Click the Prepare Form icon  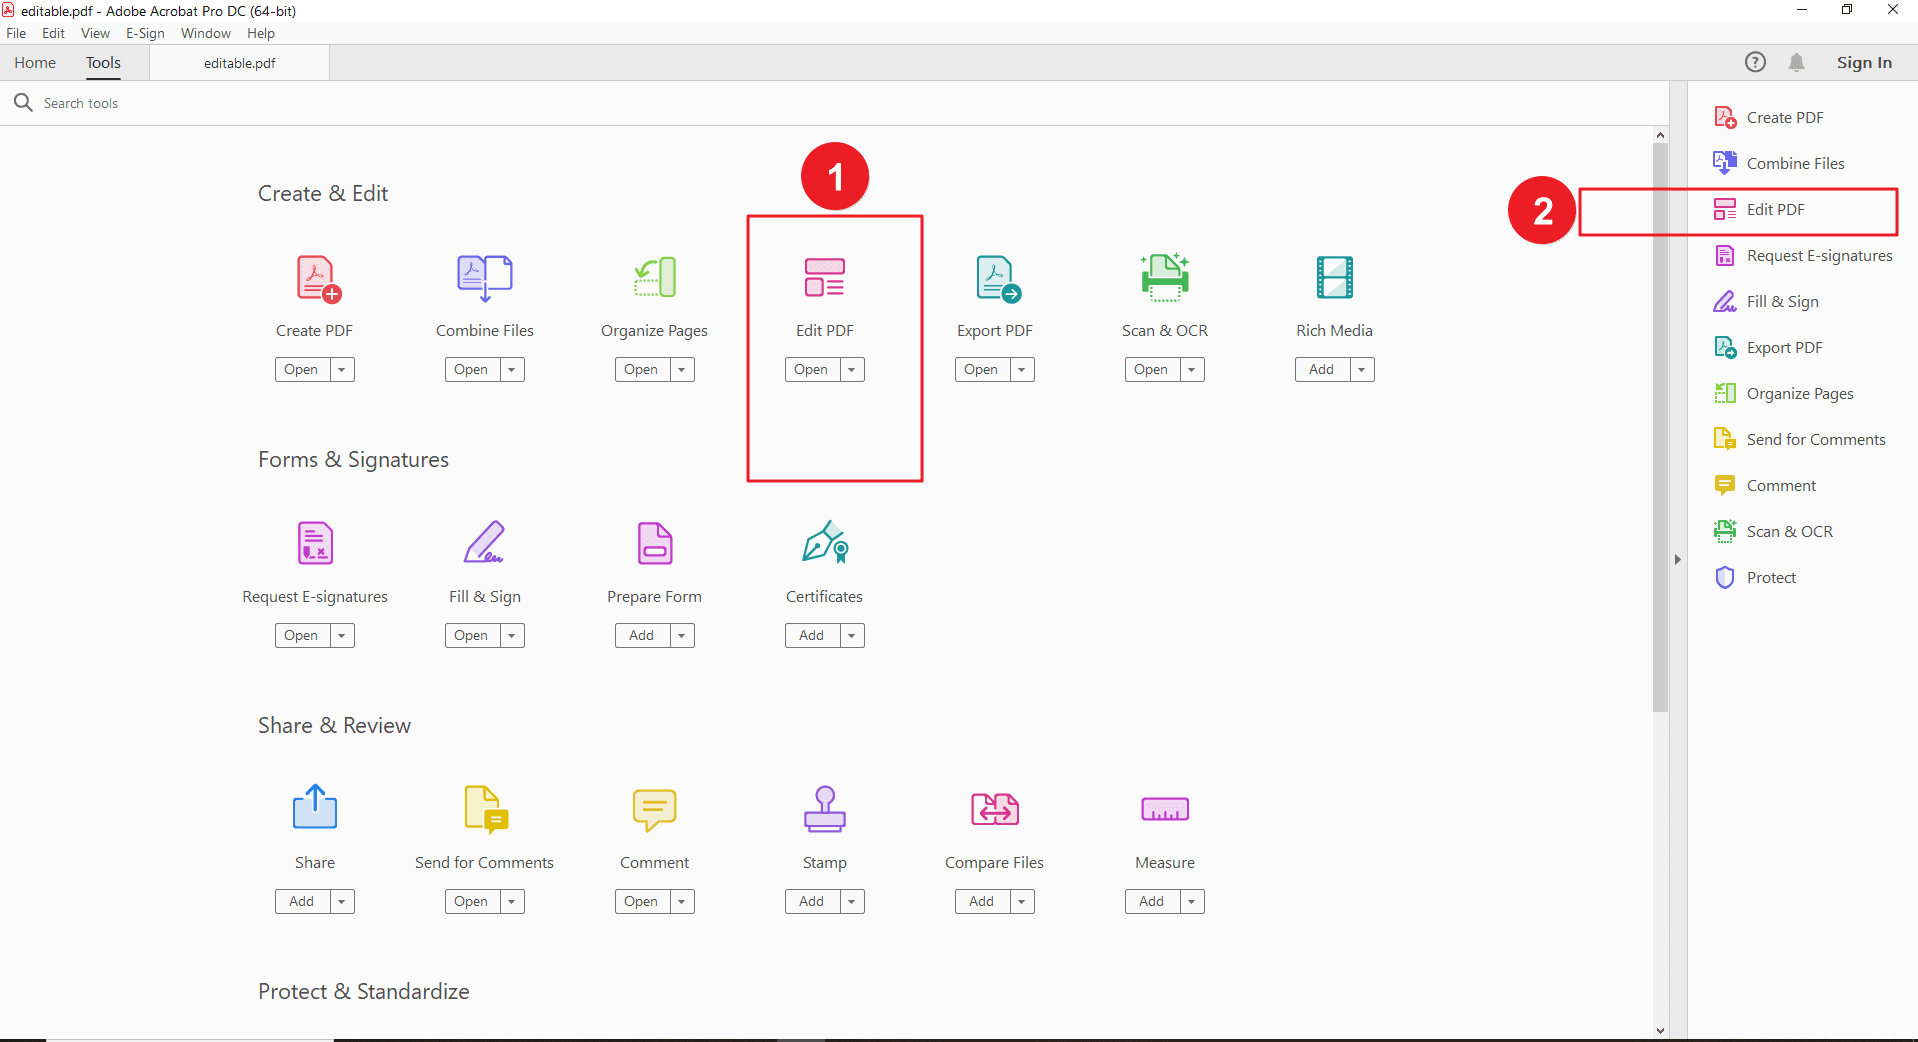pos(655,543)
